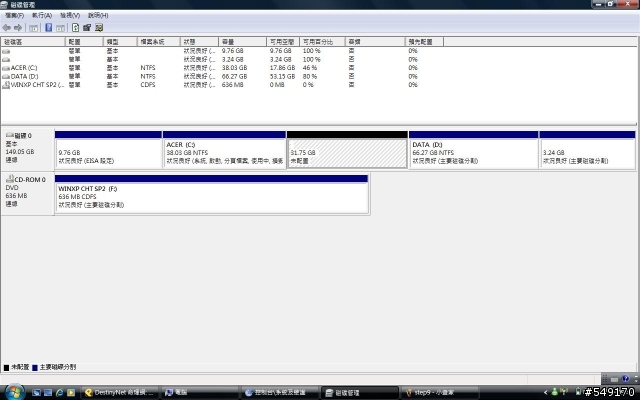Viewport: 640px width, 400px height.
Task: Open the Windows Start orb
Action: [x=15, y=392]
